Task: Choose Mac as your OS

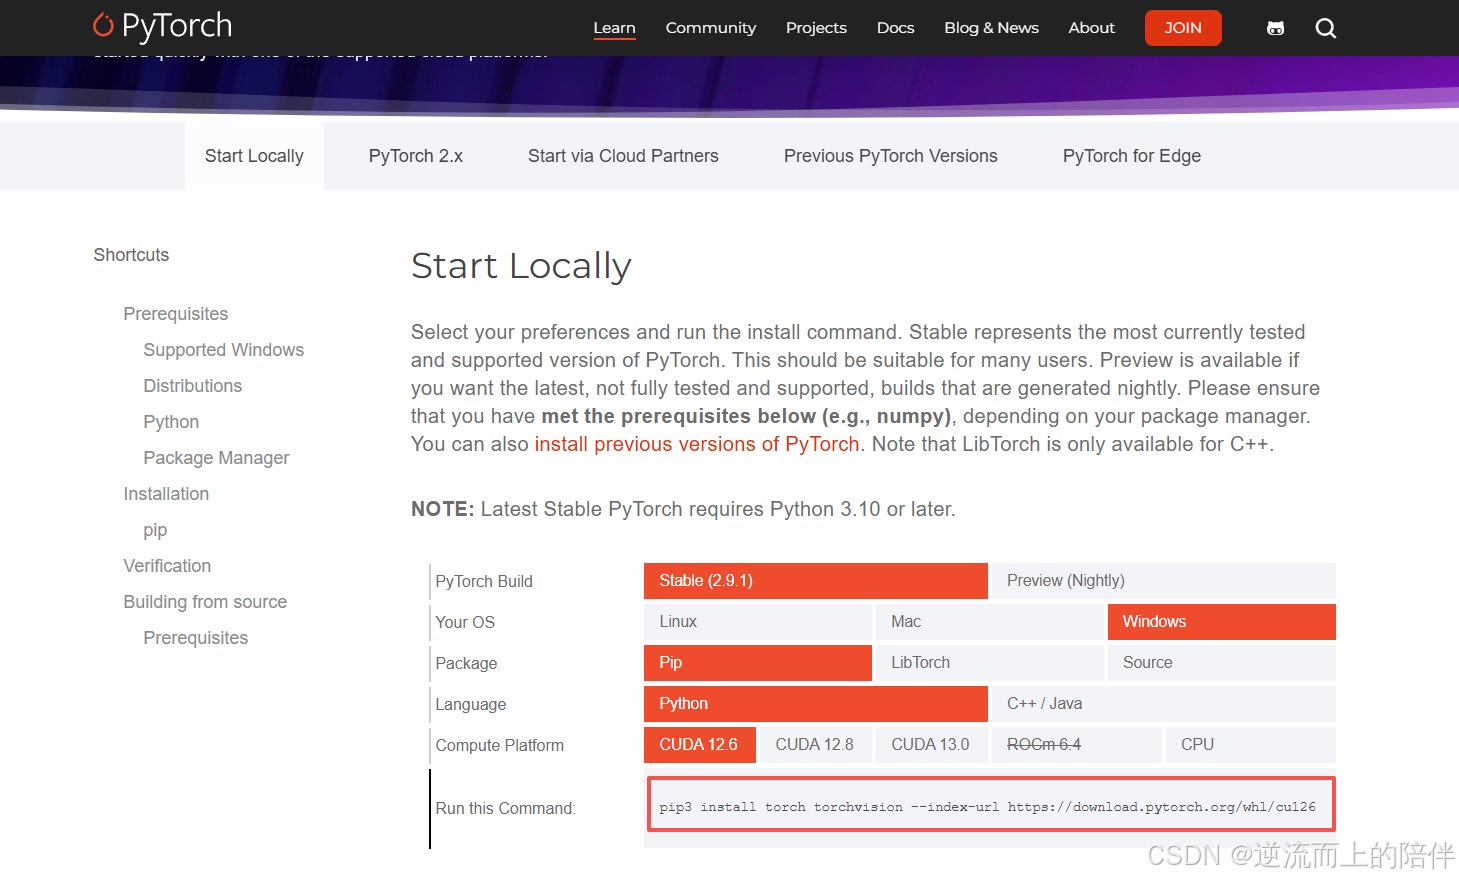Action: 990,622
